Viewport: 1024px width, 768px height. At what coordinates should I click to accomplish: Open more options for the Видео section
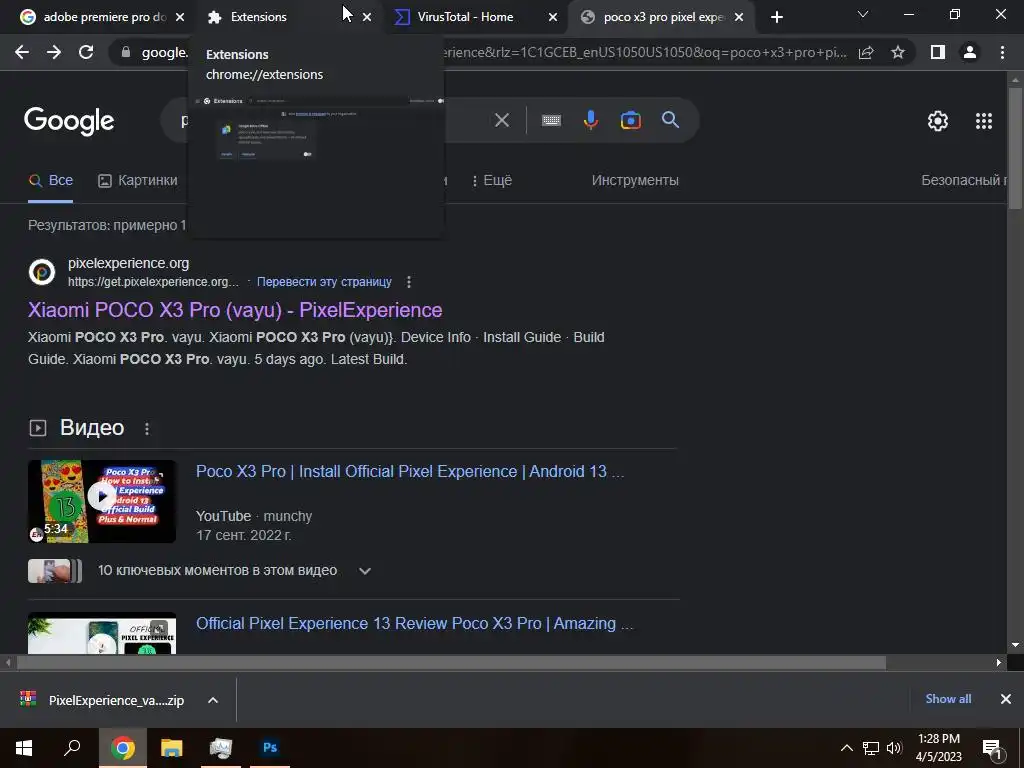coord(147,428)
